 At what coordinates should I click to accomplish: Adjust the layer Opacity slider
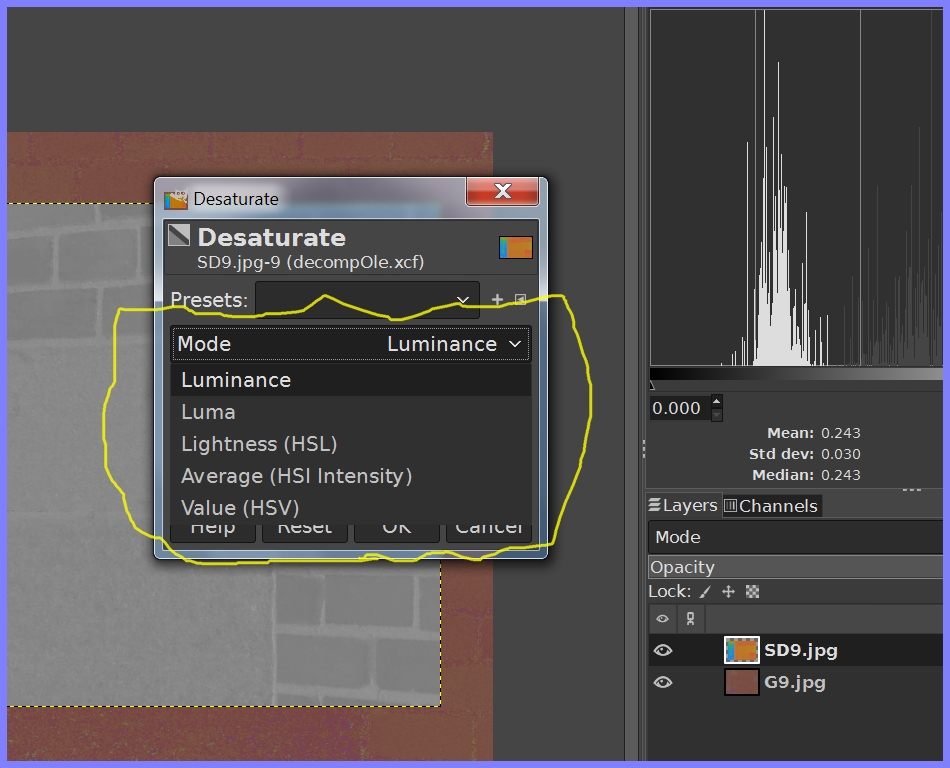pyautogui.click(x=795, y=567)
